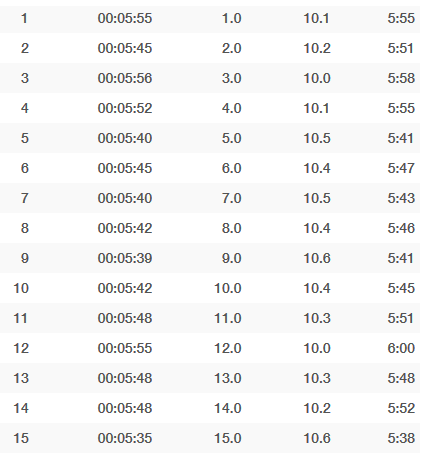Select lap 5 speed value 10.5
This screenshot has height=460, width=434.
[317, 138]
